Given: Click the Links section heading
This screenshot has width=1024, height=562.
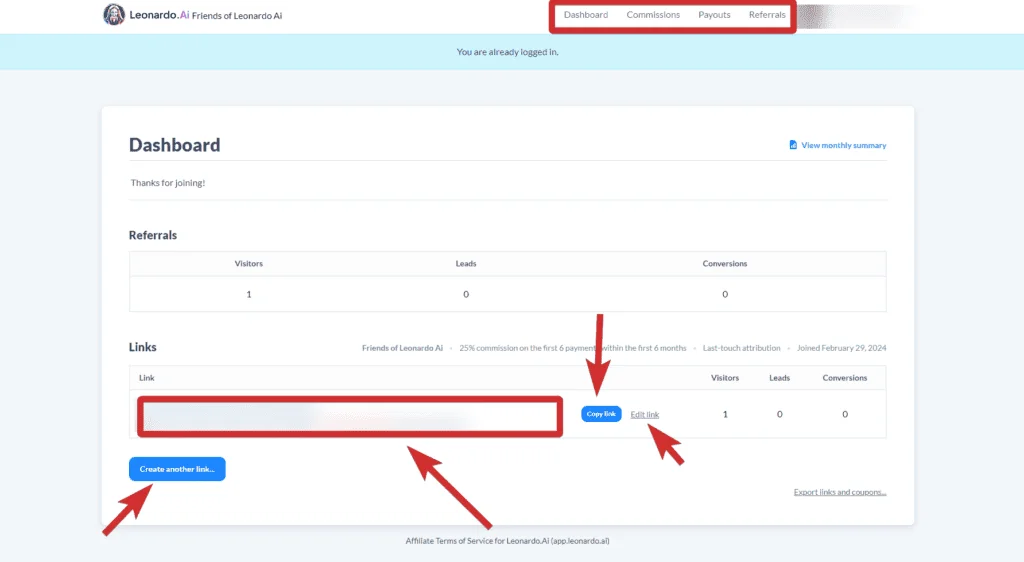Looking at the screenshot, I should (142, 347).
